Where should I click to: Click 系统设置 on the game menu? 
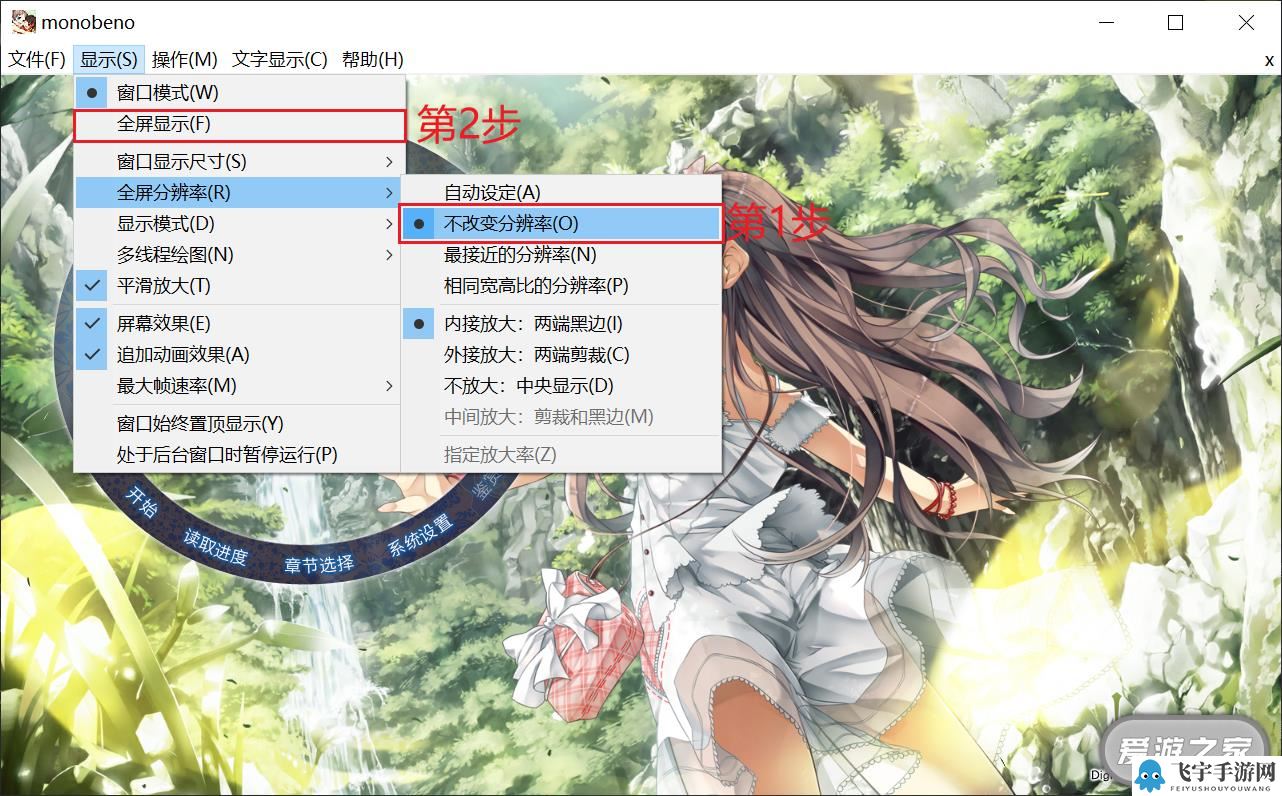click(420, 536)
